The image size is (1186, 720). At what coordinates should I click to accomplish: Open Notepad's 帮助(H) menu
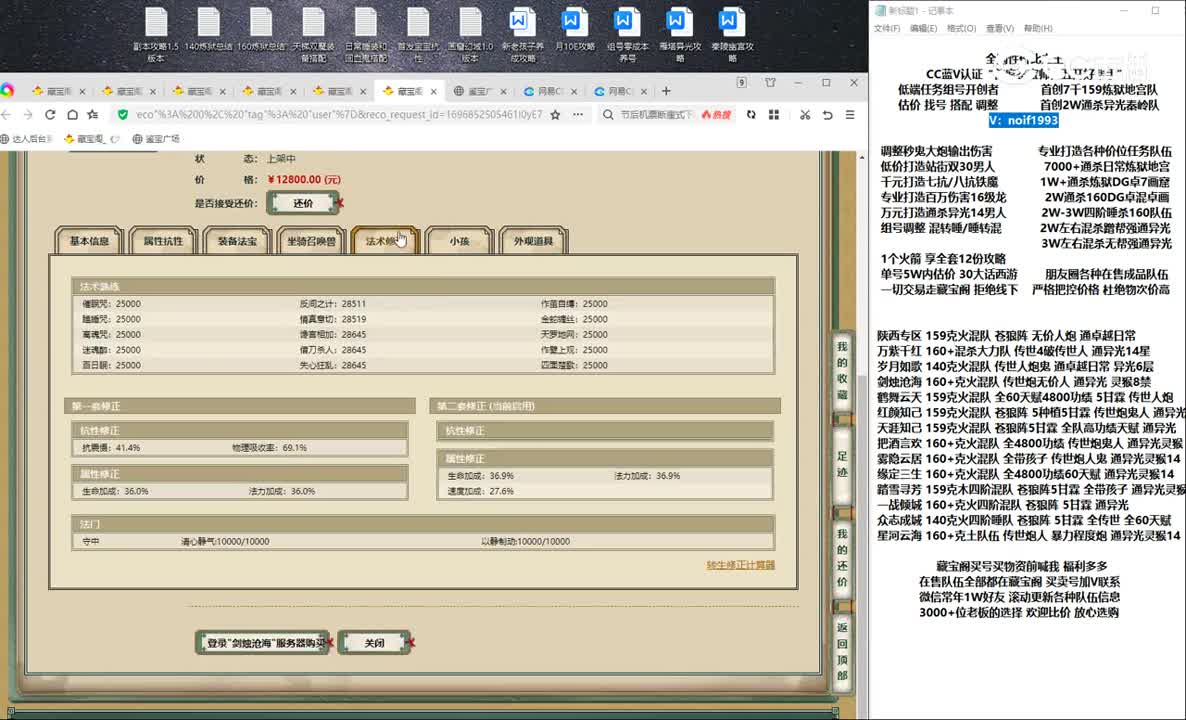(1038, 29)
